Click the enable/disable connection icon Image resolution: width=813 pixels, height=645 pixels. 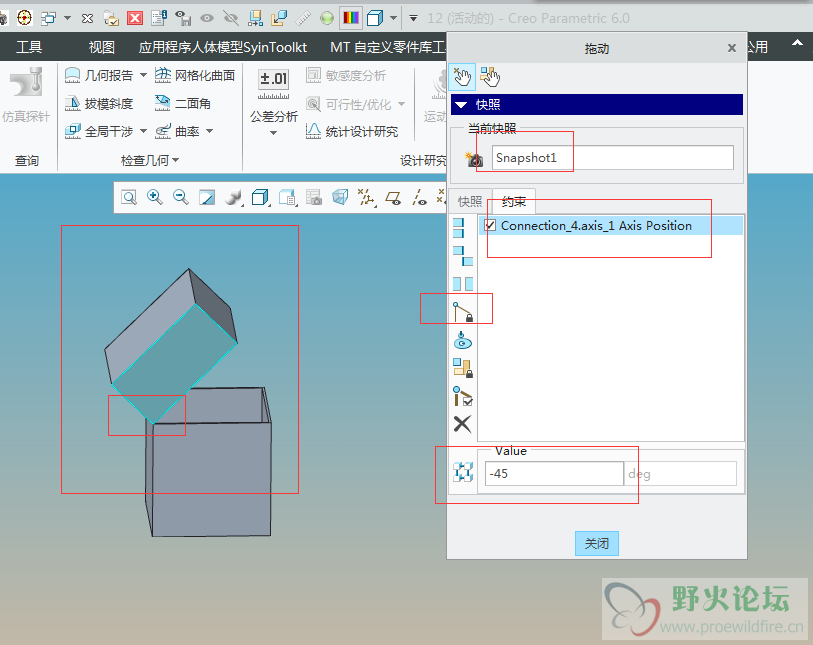462,396
